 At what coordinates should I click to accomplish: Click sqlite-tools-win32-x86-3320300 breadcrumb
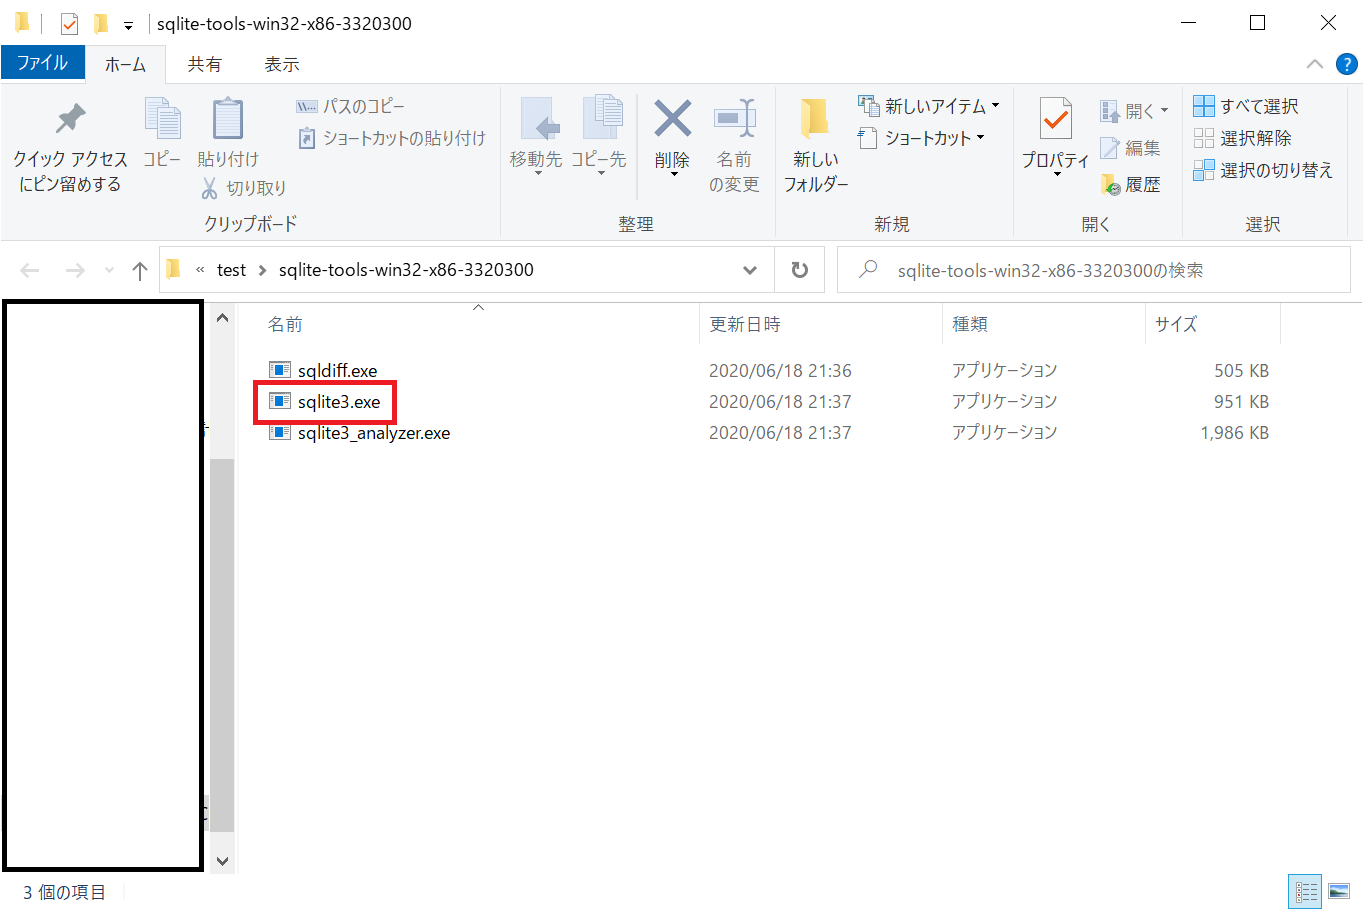pos(406,270)
